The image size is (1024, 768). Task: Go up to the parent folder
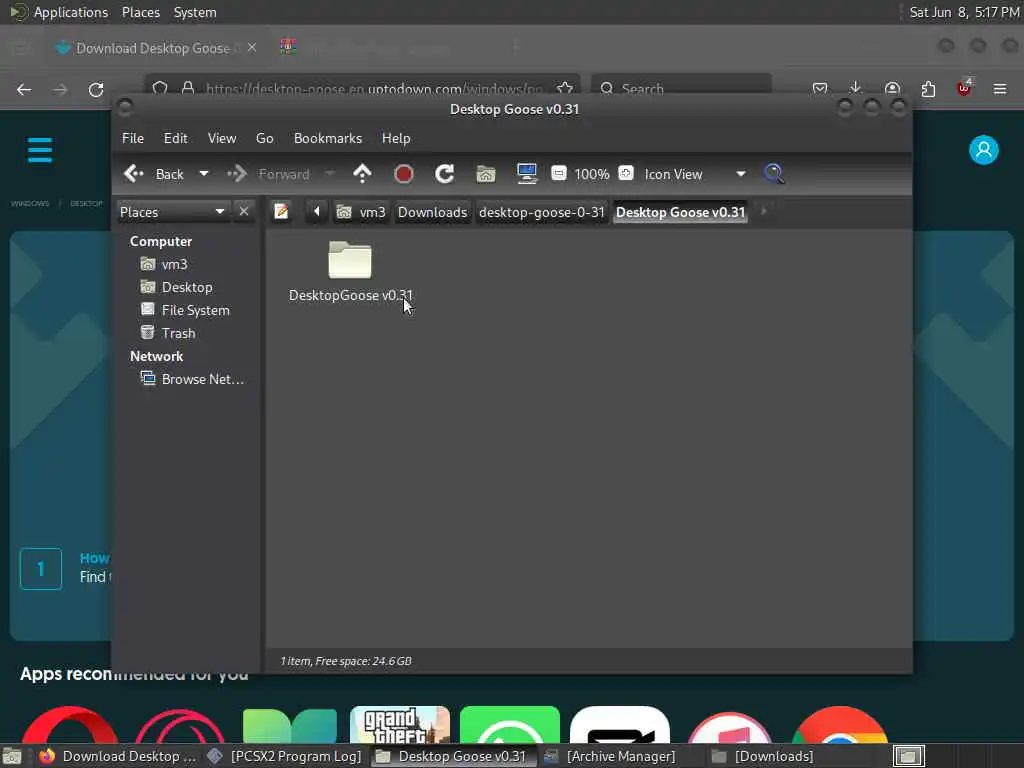[362, 174]
